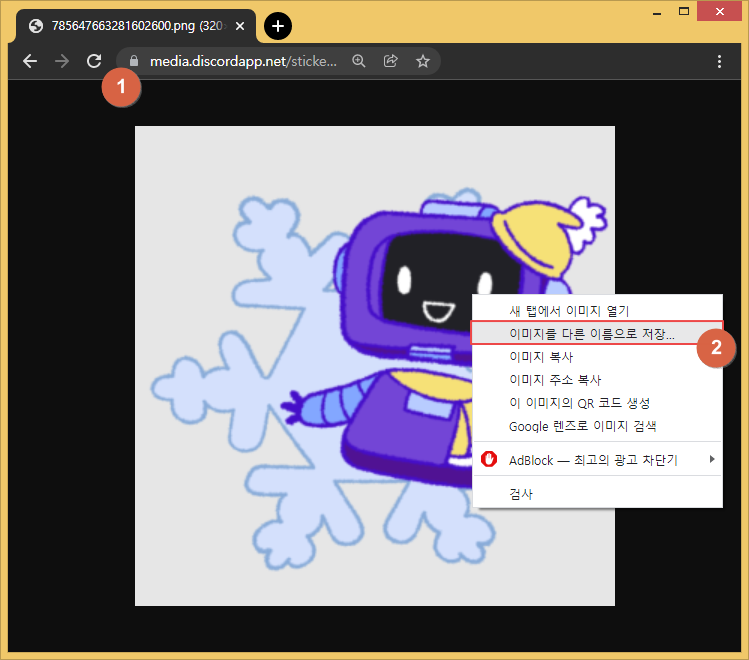Select 'Google 렌즈로 이미지 검색'

[x=597, y=426]
